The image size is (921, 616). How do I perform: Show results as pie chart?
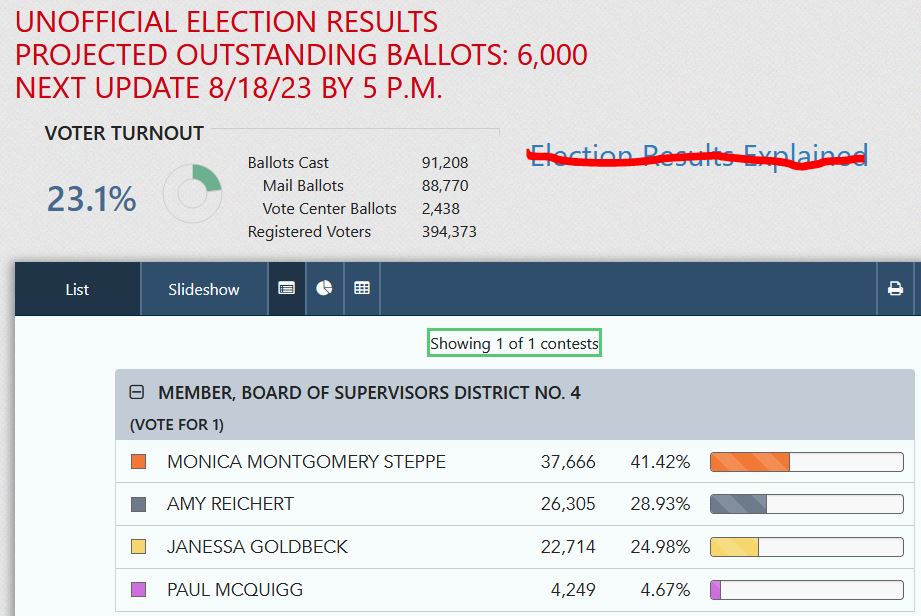point(324,289)
